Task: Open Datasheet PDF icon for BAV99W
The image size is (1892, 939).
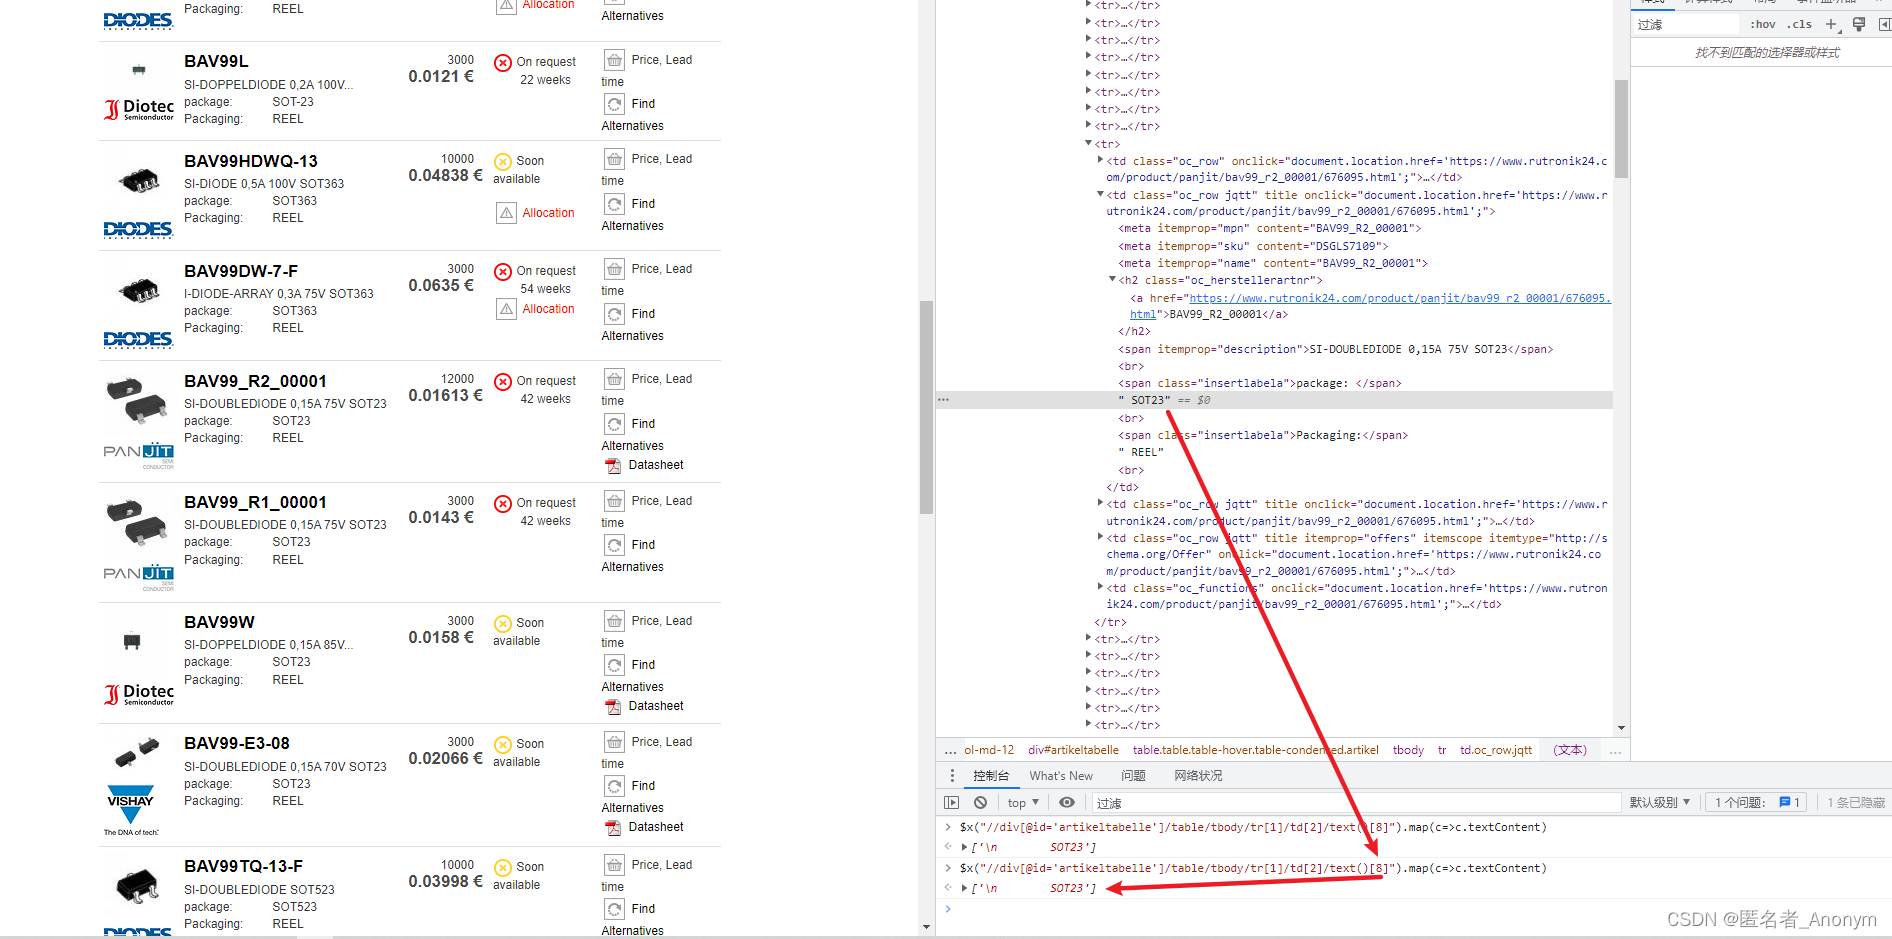Action: [x=613, y=707]
